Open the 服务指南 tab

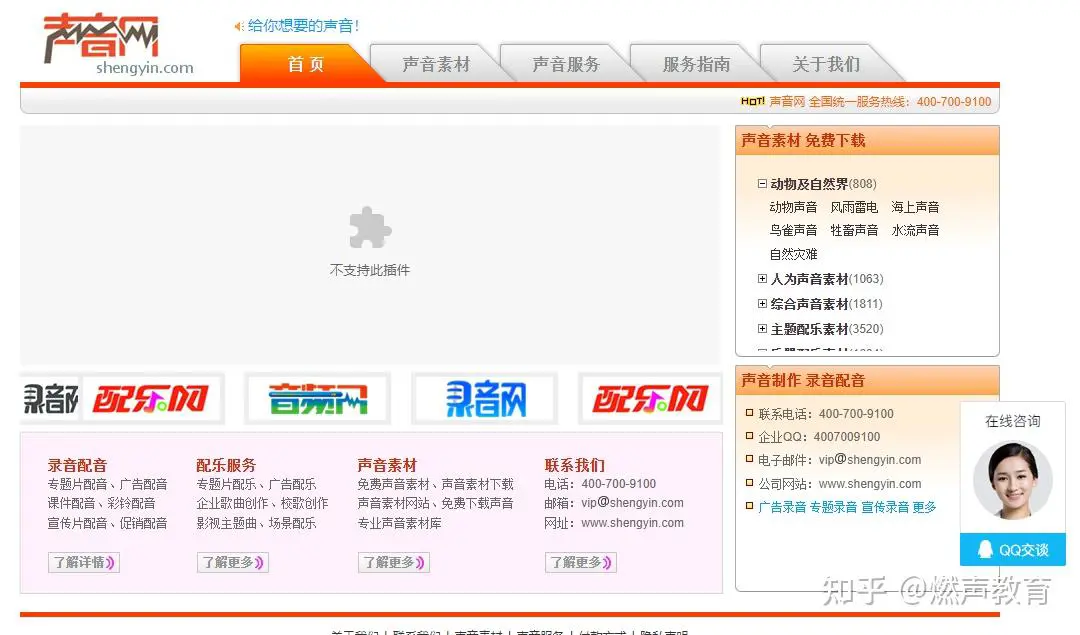696,64
